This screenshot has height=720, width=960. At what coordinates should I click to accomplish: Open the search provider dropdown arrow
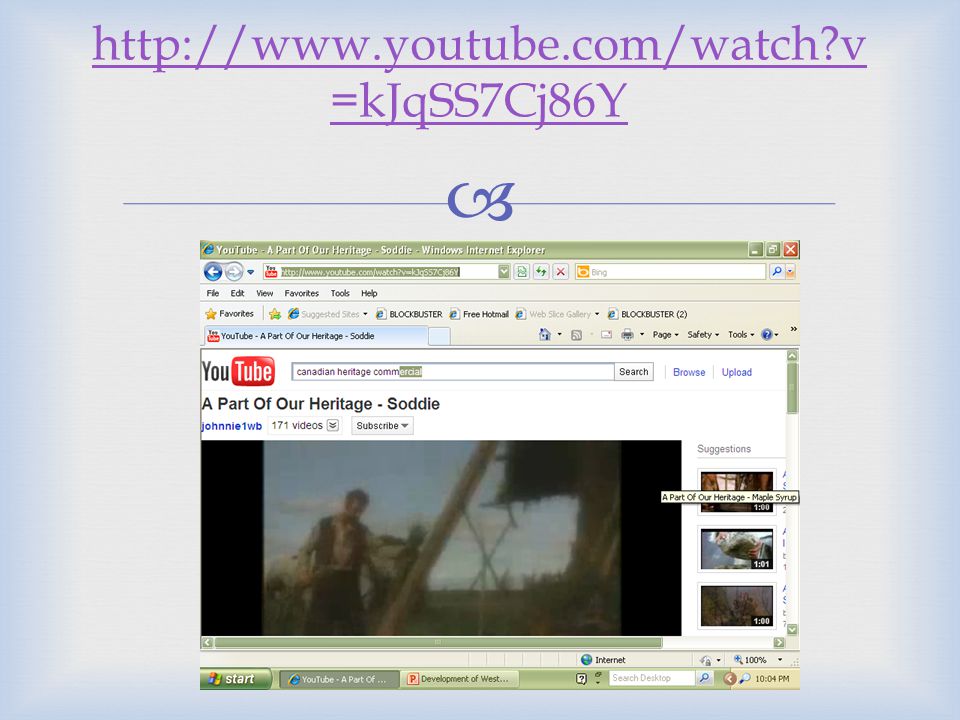(x=790, y=271)
